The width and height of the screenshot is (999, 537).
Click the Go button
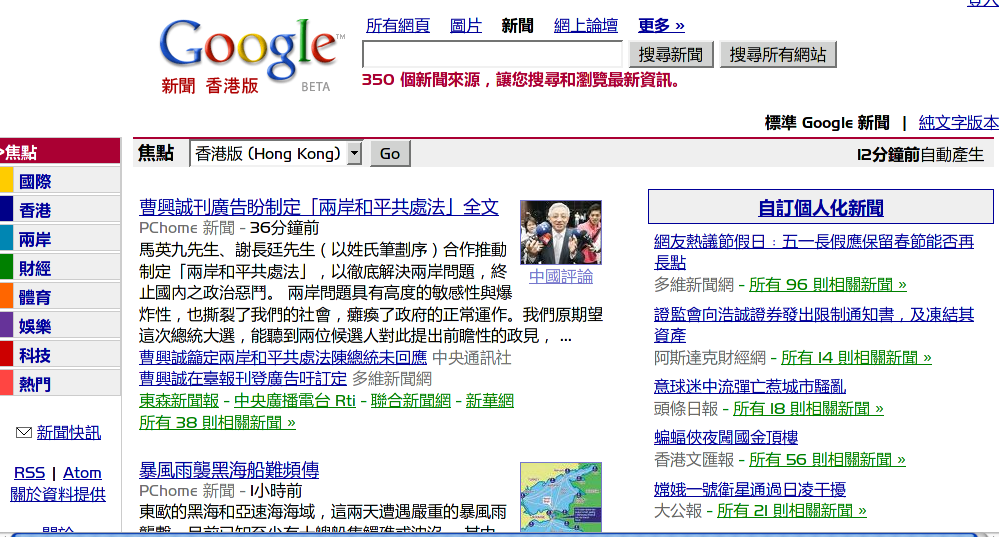click(x=390, y=154)
